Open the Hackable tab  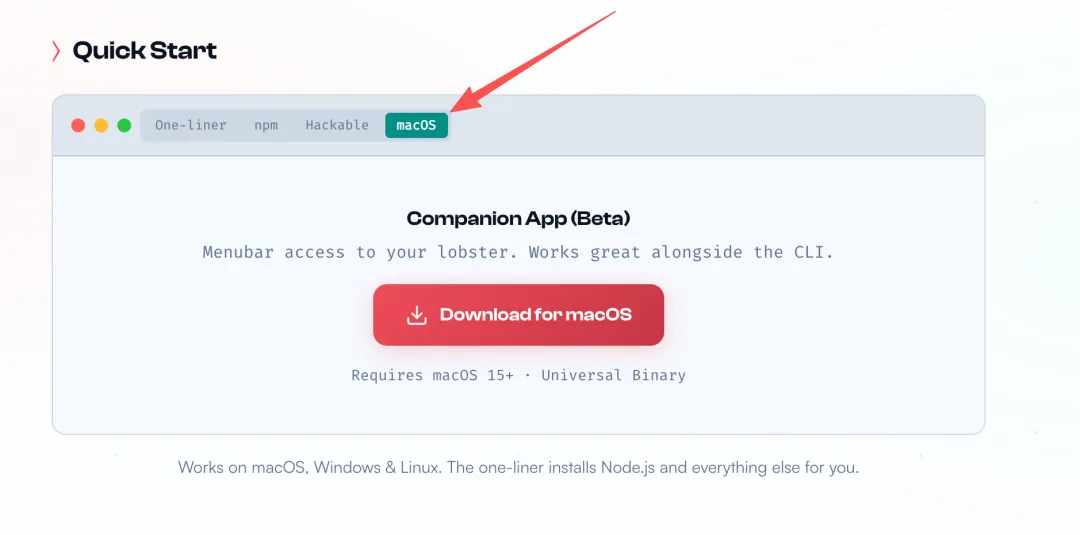(x=337, y=125)
